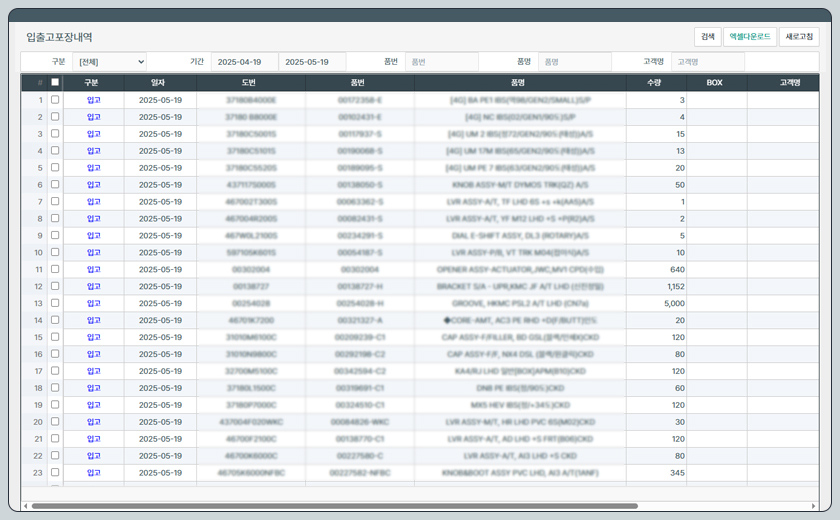This screenshot has height=520, width=840.
Task: Refresh the list with 새로고침 button
Action: [x=799, y=36]
